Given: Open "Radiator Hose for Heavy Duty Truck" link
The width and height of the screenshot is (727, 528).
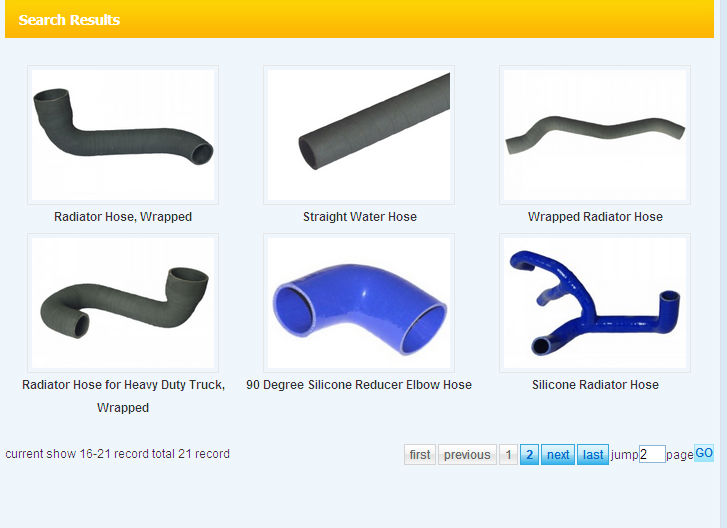Looking at the screenshot, I should tap(123, 385).
